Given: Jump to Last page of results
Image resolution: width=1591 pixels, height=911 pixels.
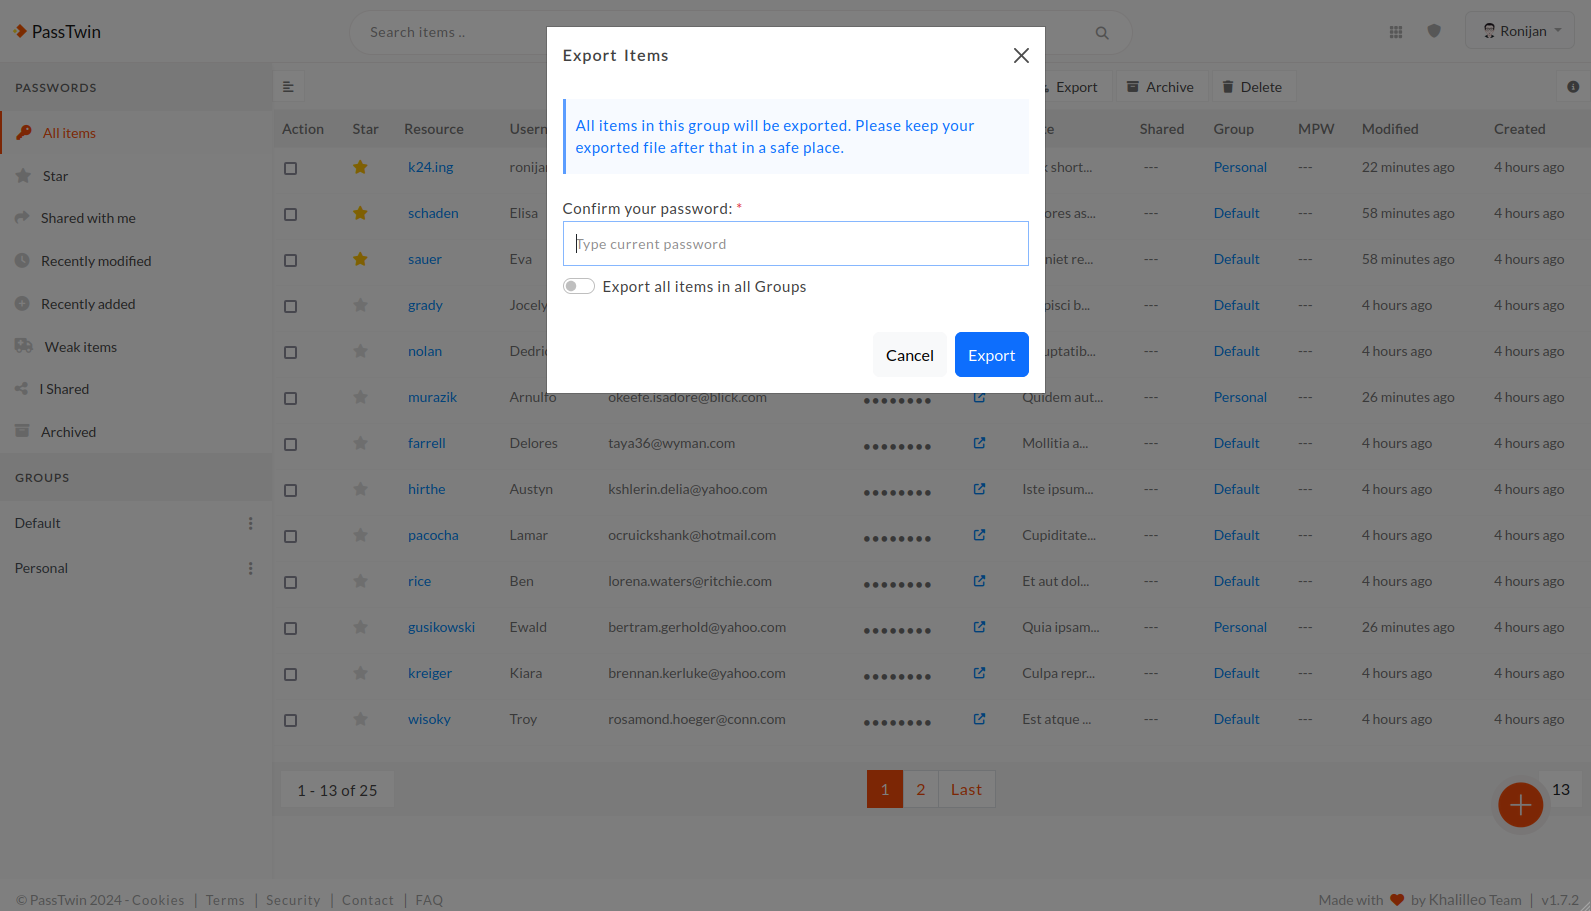Looking at the screenshot, I should pyautogui.click(x=966, y=789).
